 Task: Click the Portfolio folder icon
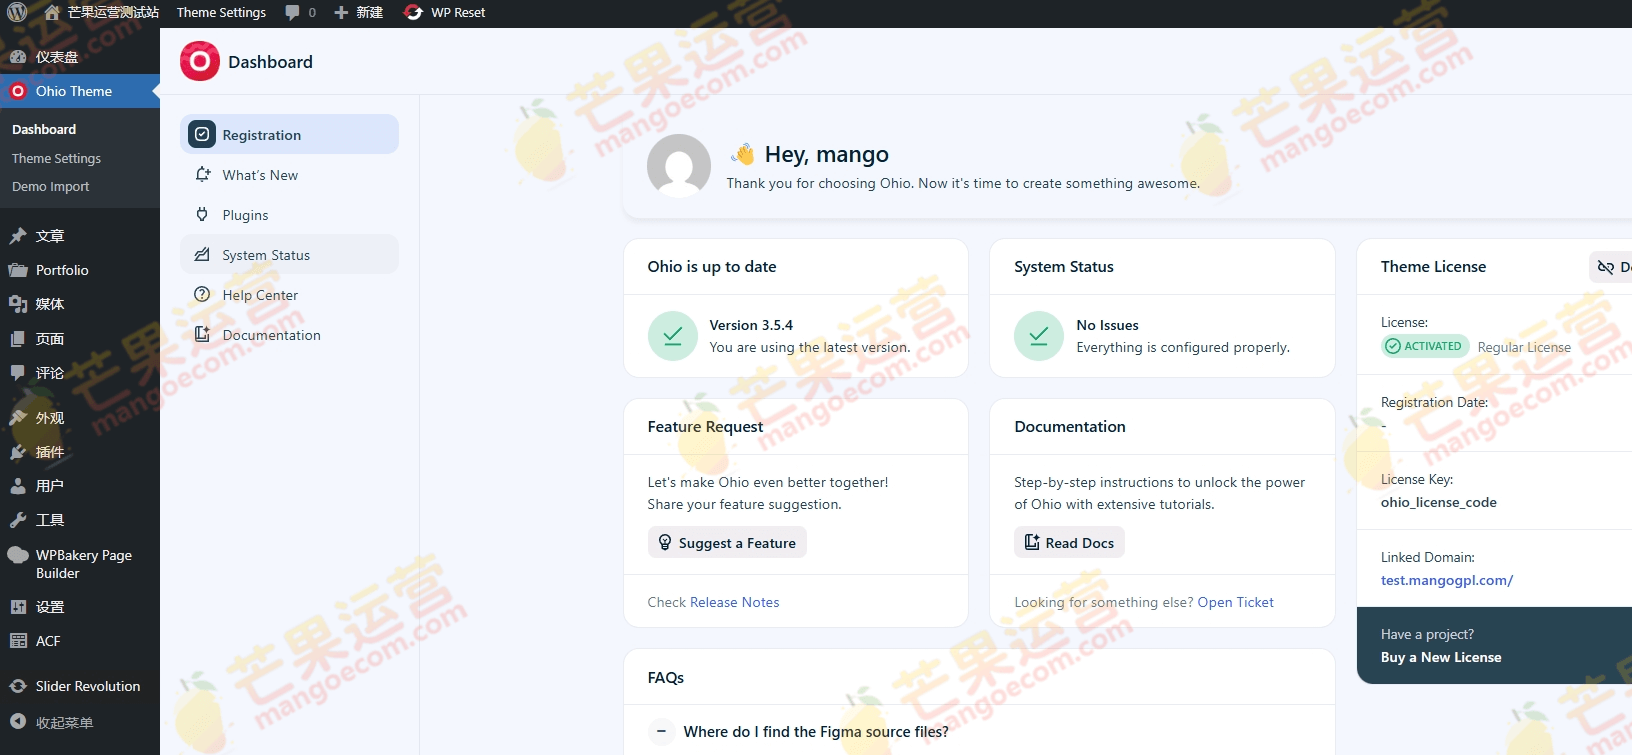pos(18,270)
